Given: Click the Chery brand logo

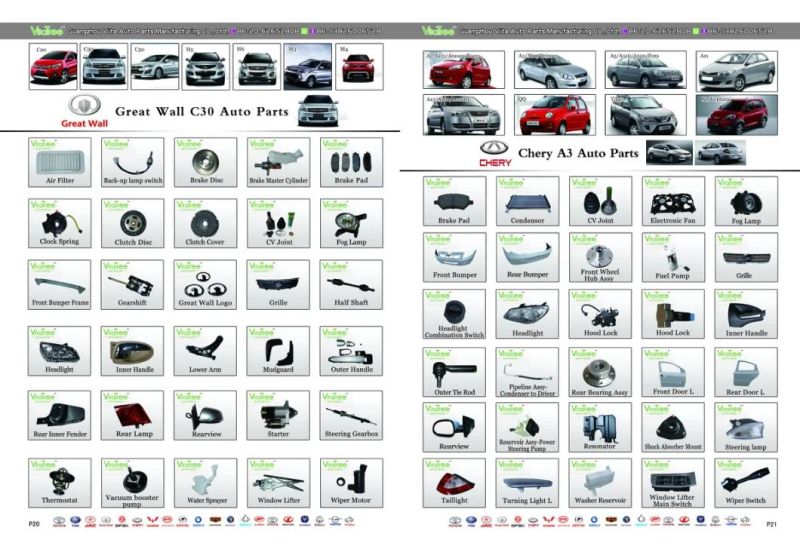Looking at the screenshot, I should point(494,154).
